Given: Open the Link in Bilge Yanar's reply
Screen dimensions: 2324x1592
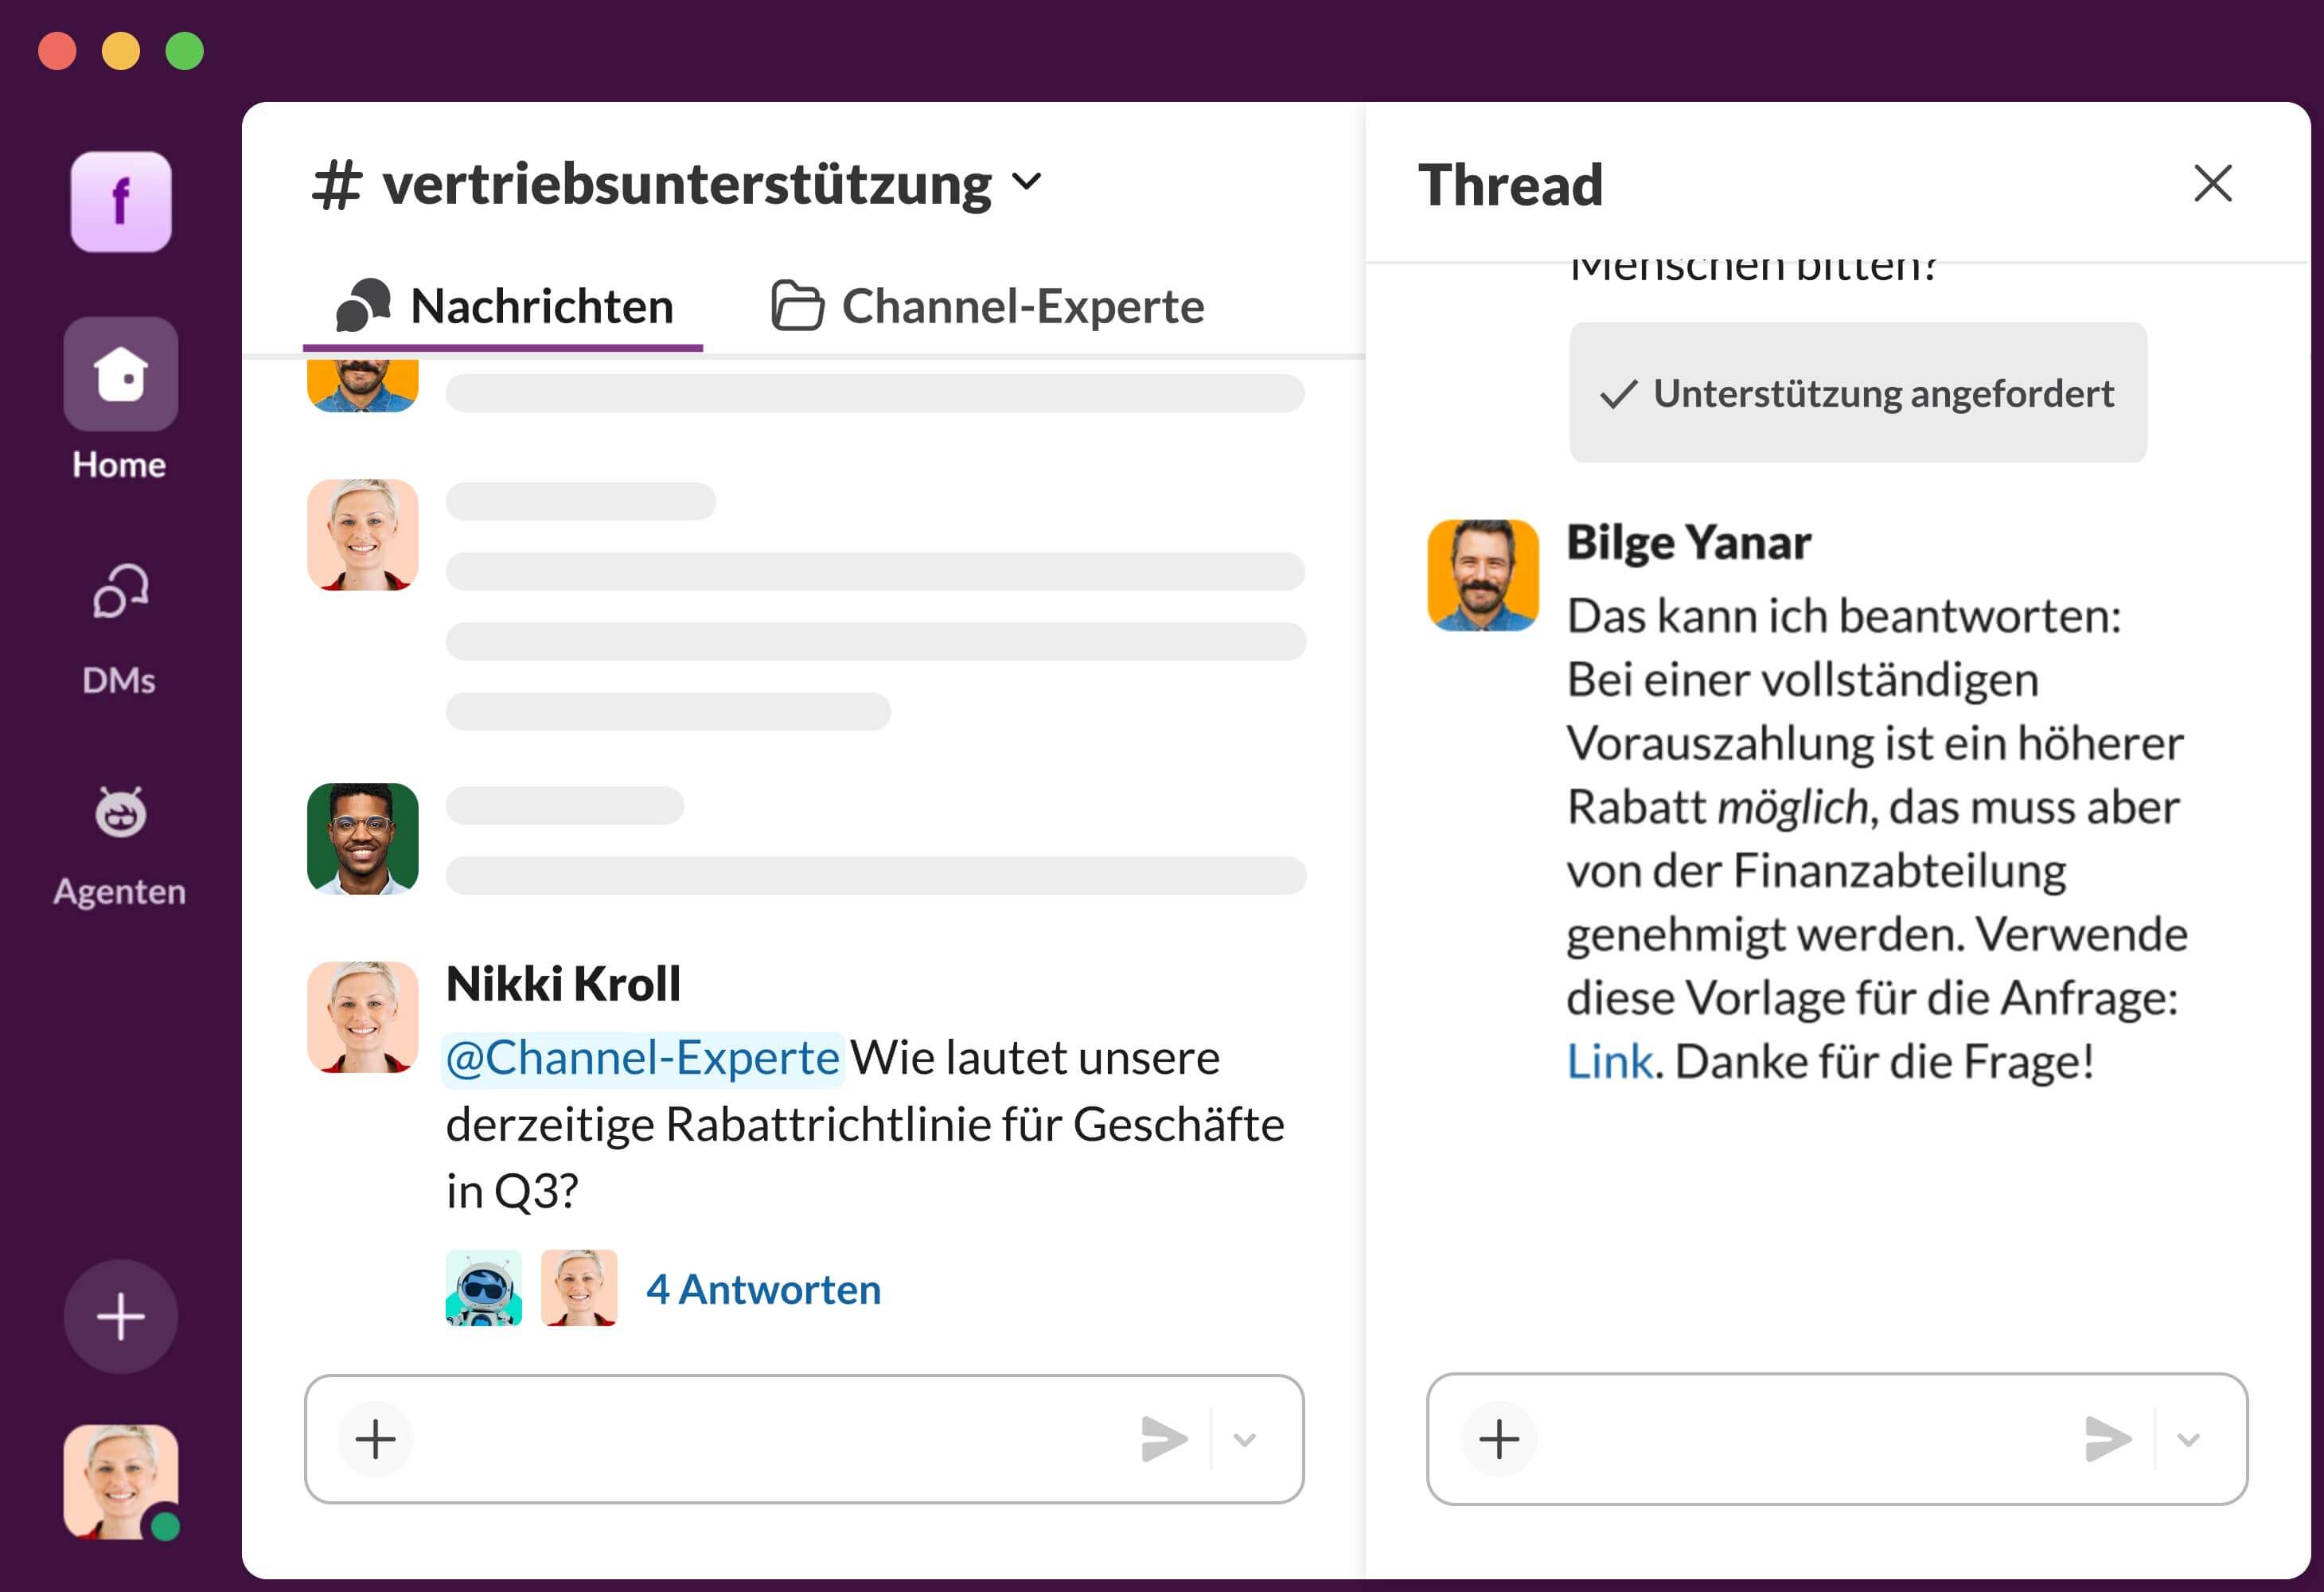Looking at the screenshot, I should pos(1609,1061).
